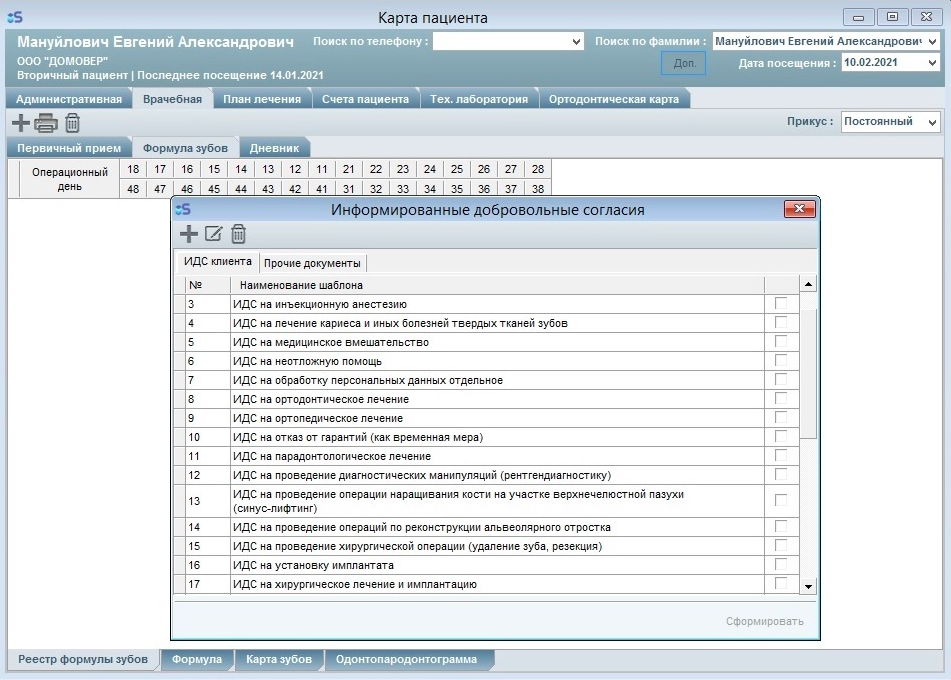Tick checkbox for ИДС на ортодонтическое лечение
Image resolution: width=951 pixels, height=680 pixels.
[780, 399]
